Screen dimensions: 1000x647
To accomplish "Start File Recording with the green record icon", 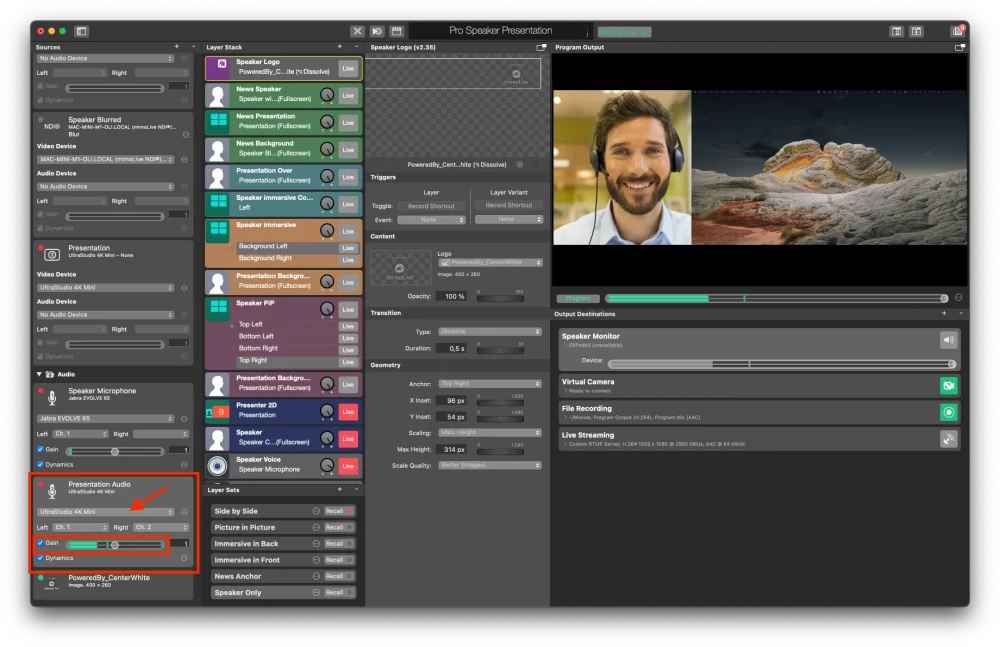I will click(948, 412).
